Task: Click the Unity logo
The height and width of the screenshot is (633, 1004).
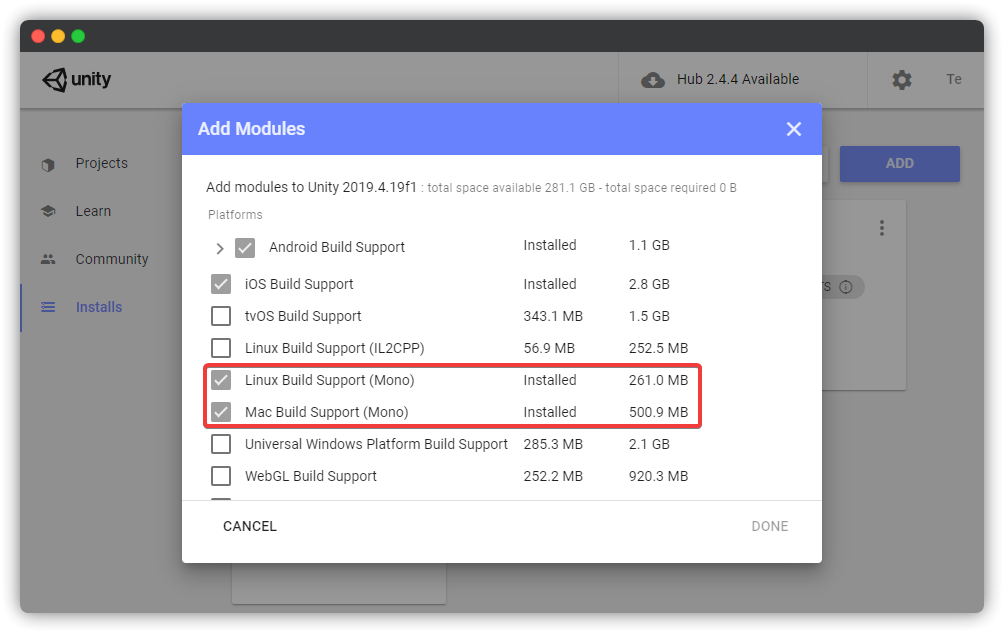Action: click(x=76, y=79)
